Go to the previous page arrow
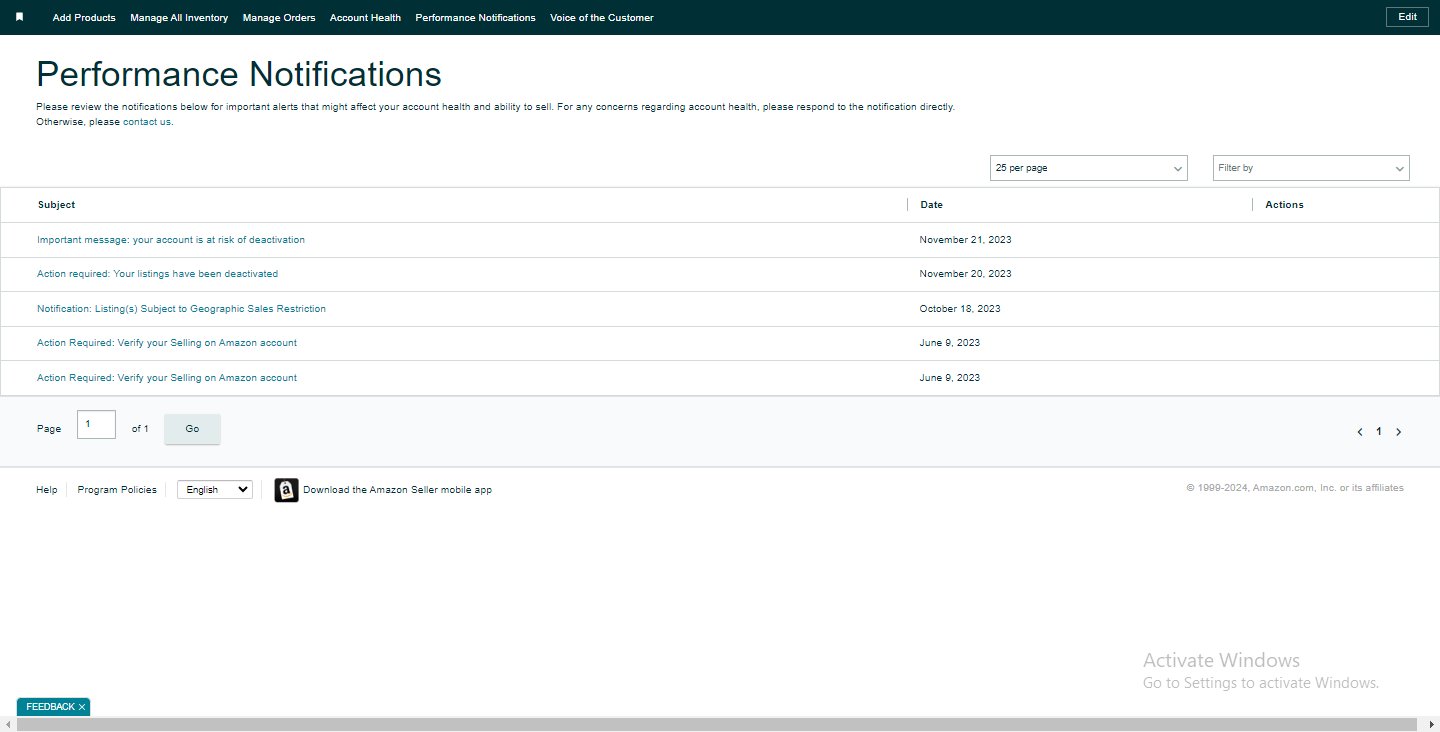This screenshot has height=732, width=1440. pos(1360,432)
